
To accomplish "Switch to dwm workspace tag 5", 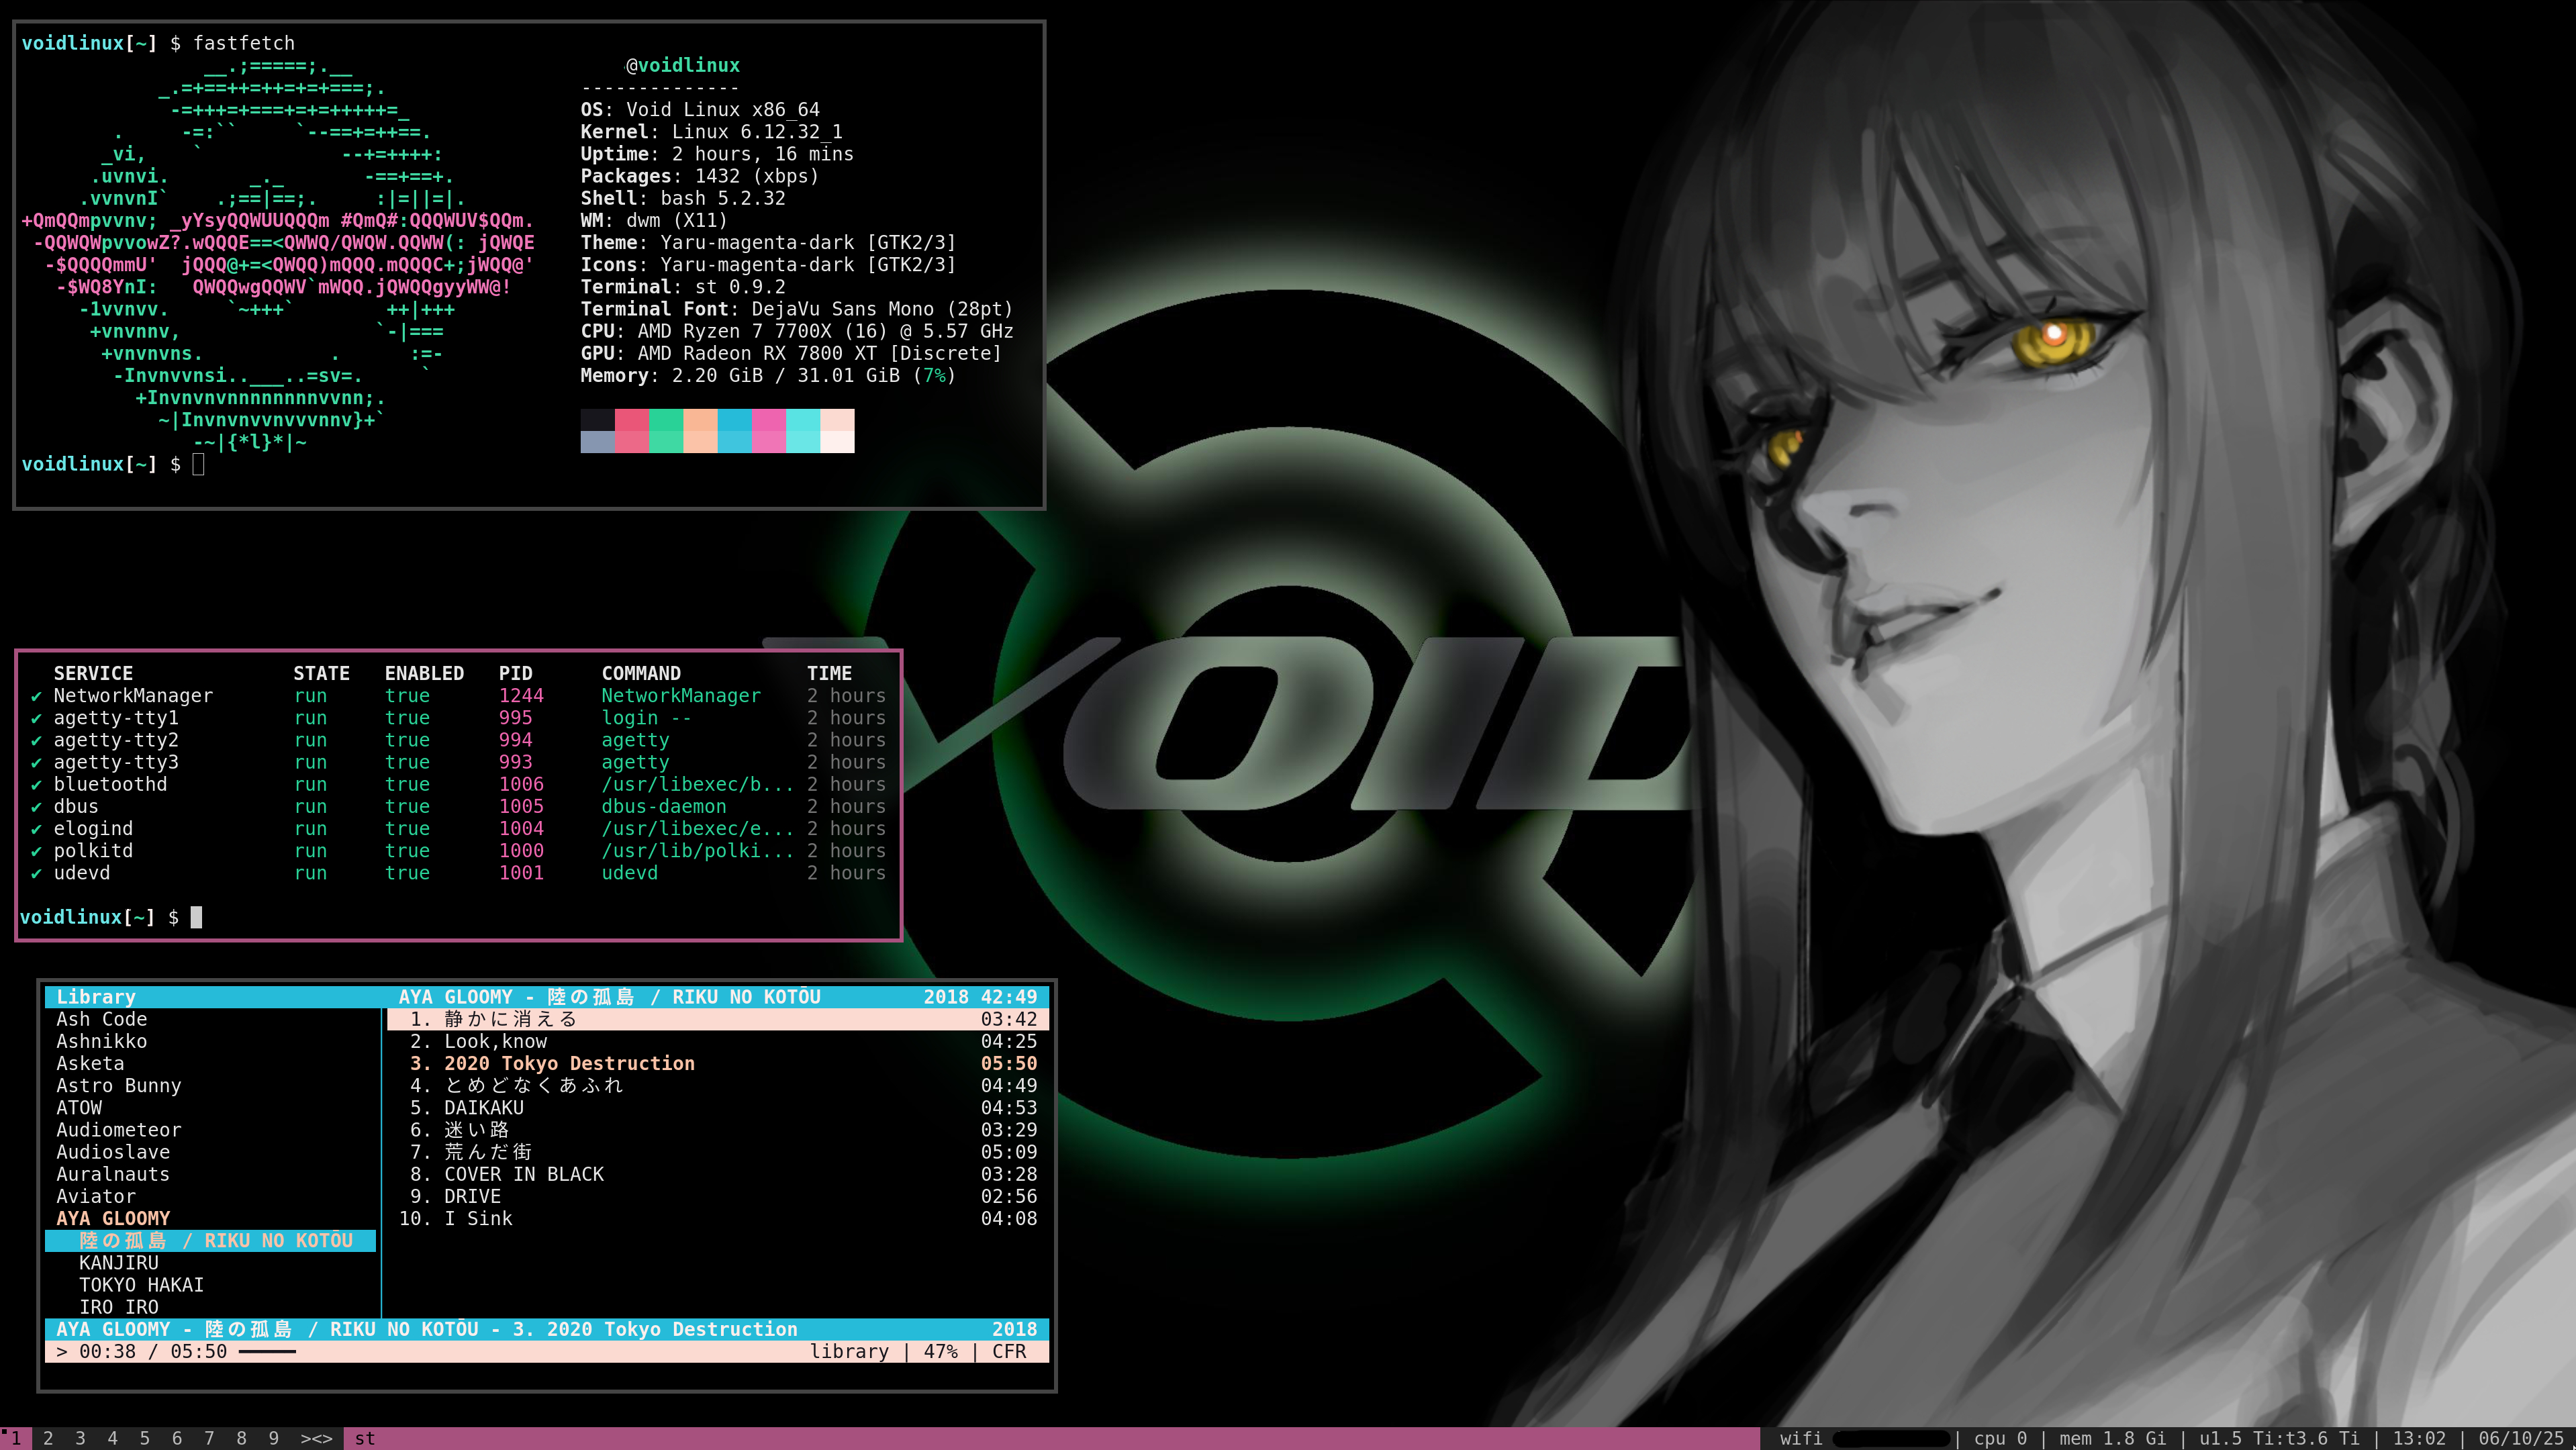I will tap(144, 1438).
